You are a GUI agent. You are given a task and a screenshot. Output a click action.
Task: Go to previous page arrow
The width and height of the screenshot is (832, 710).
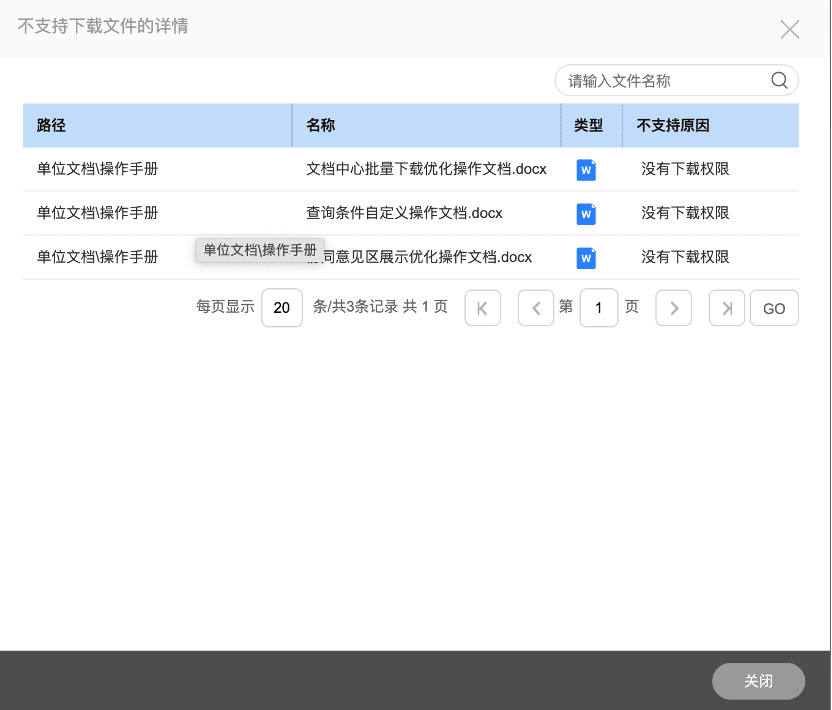[536, 308]
